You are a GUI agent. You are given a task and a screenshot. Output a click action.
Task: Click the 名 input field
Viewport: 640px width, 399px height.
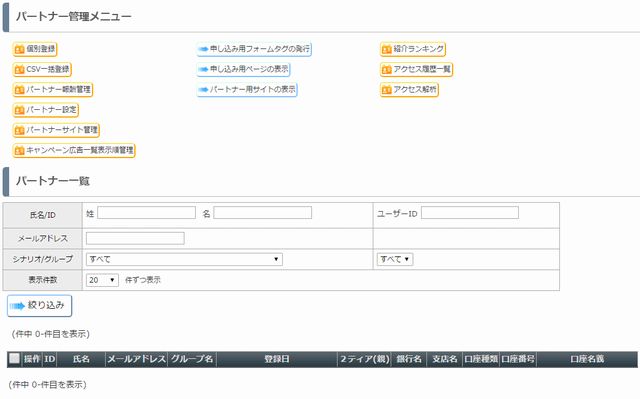click(262, 213)
